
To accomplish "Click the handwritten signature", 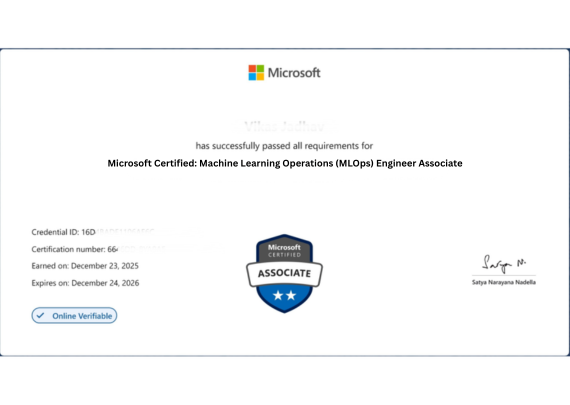I will pos(503,264).
